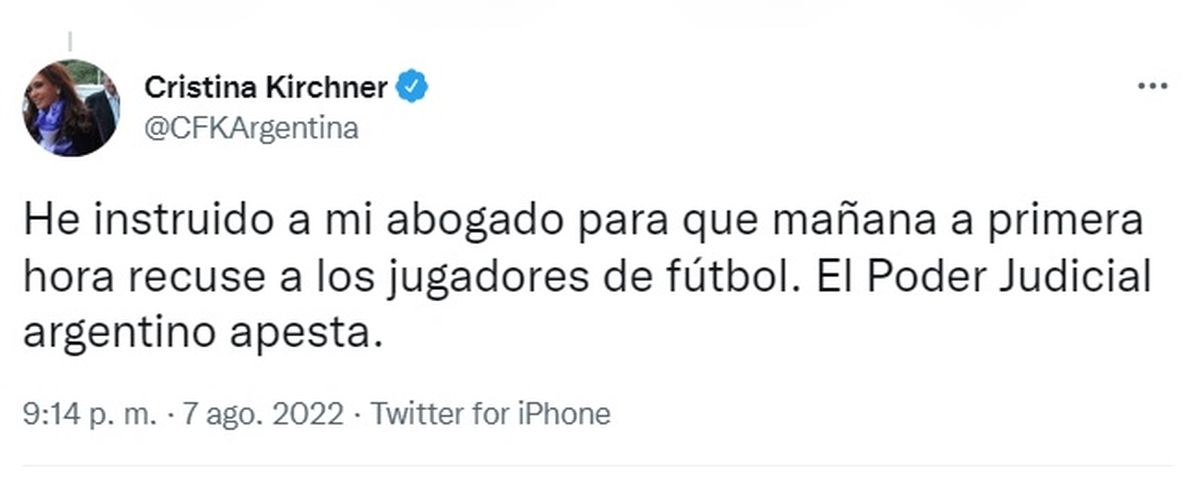
Task: Open the tweet's more options menu
Action: point(1153,88)
